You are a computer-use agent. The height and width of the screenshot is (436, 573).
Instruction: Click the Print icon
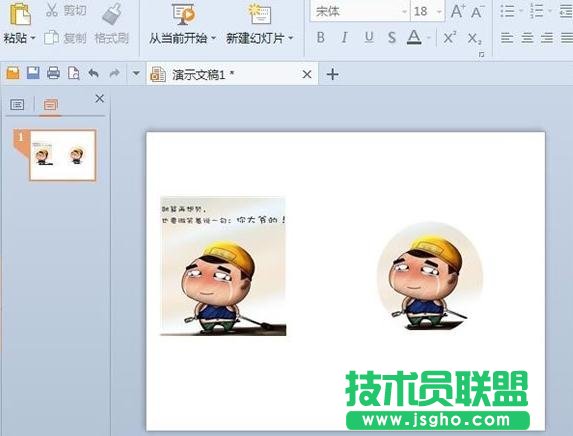pyautogui.click(x=53, y=73)
